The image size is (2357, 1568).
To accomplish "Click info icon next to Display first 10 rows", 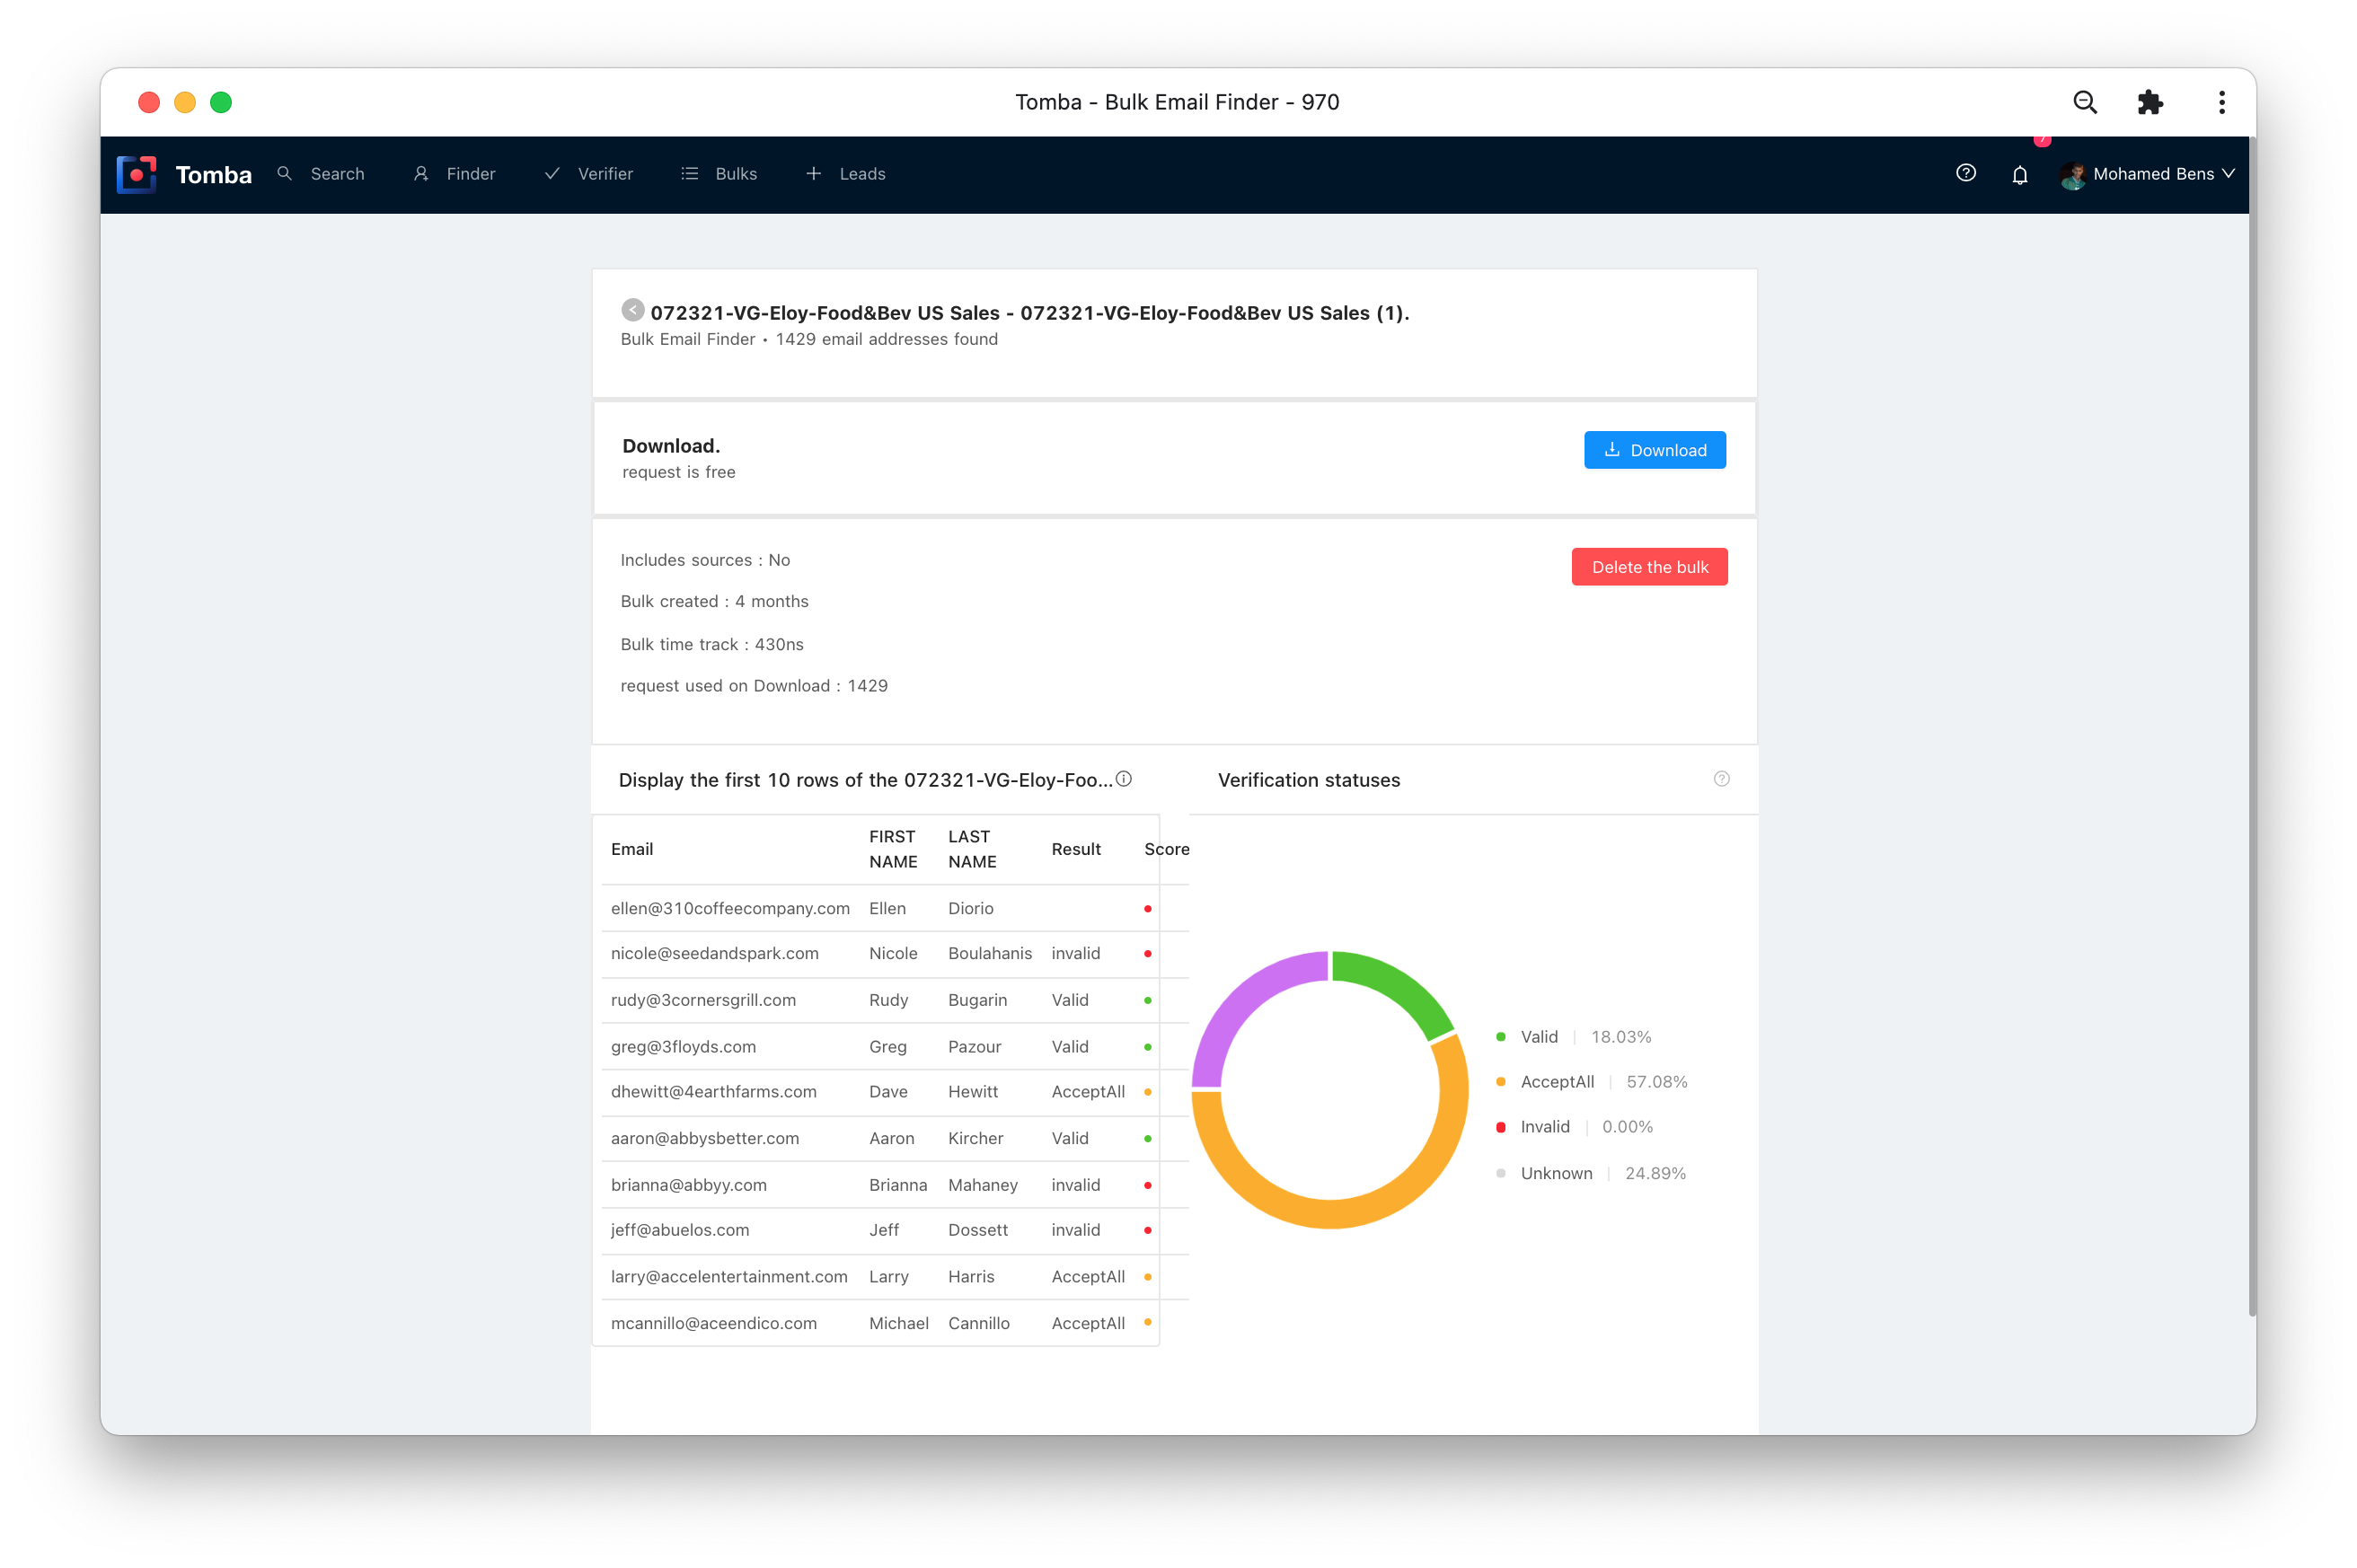I will 1123,779.
